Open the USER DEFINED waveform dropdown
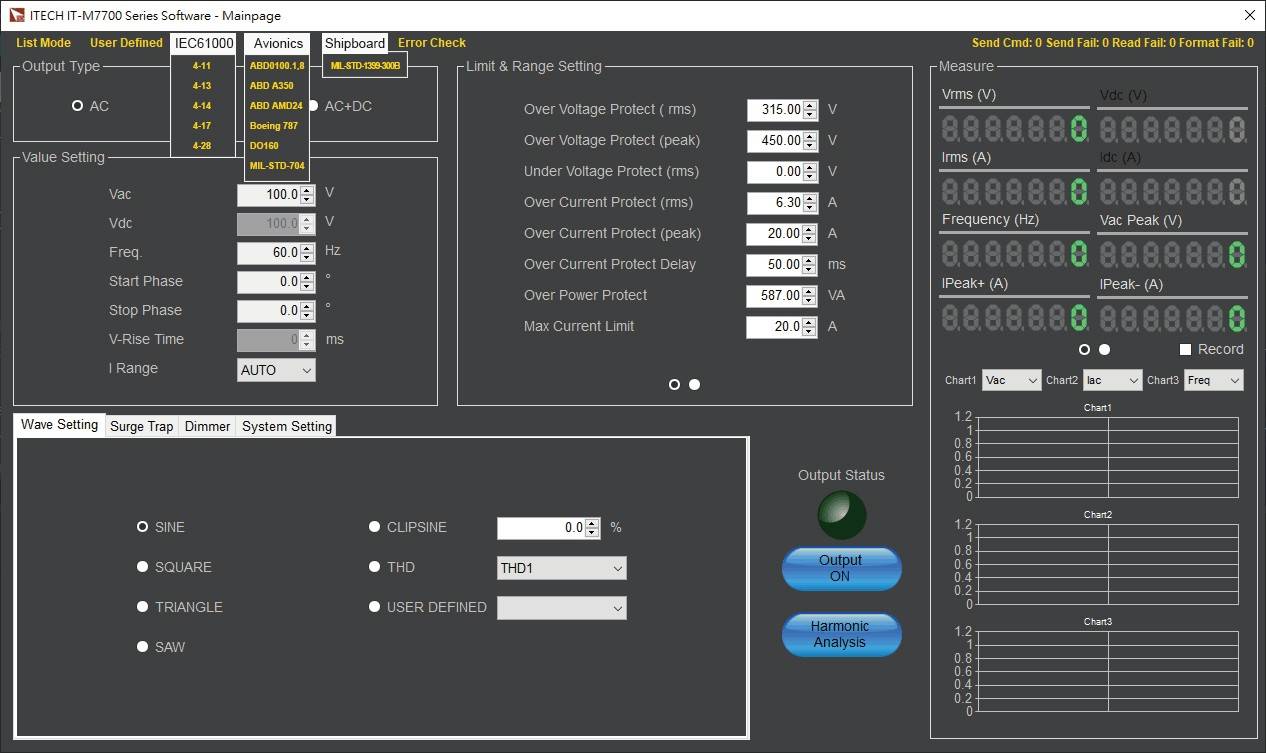The height and width of the screenshot is (753, 1266). [x=562, y=608]
